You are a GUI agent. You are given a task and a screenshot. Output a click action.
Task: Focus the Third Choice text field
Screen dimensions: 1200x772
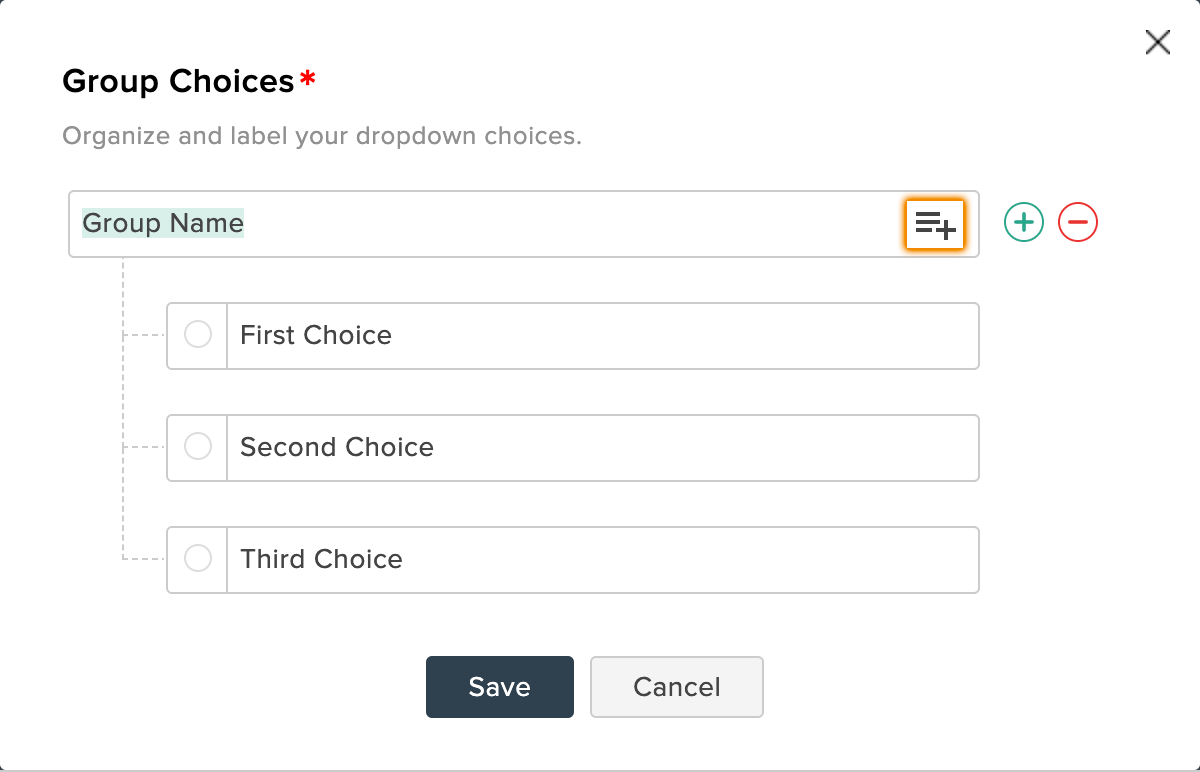pyautogui.click(x=603, y=560)
